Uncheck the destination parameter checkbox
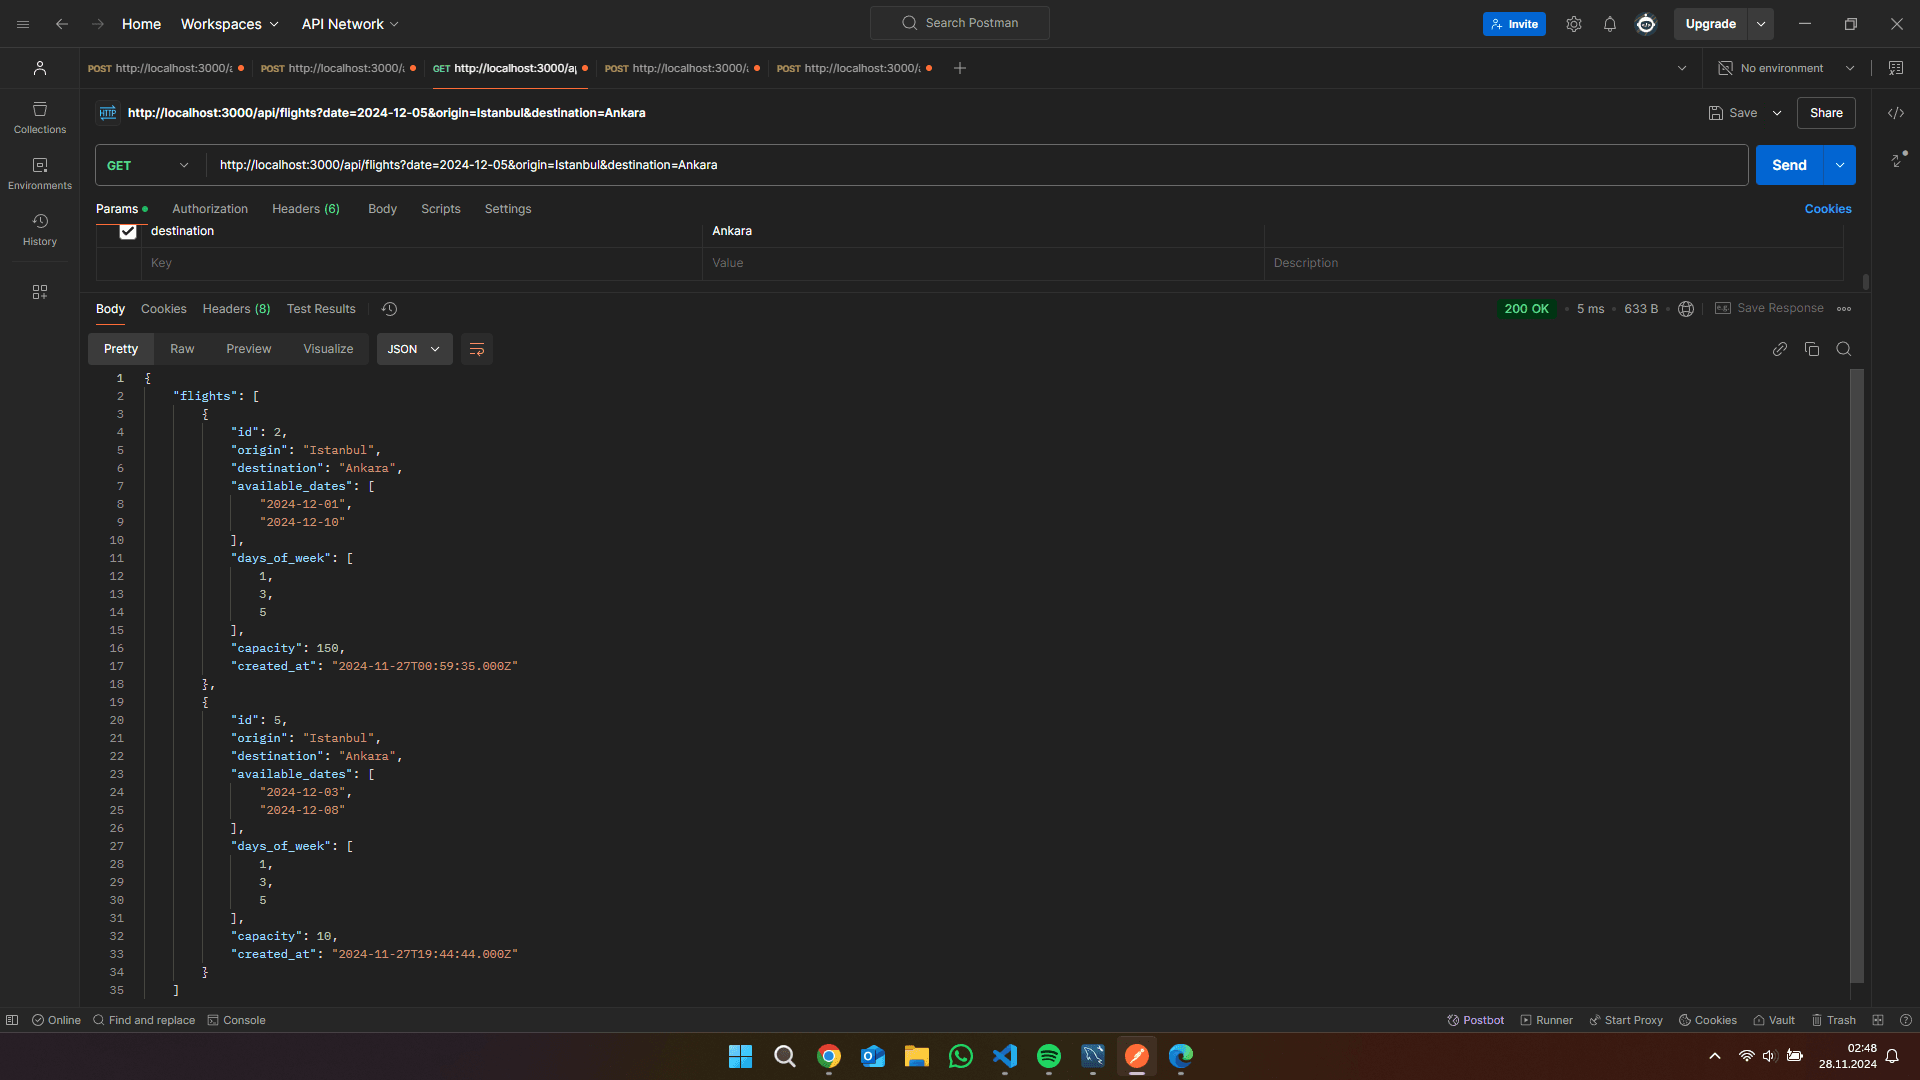The image size is (1920, 1080). (x=128, y=231)
